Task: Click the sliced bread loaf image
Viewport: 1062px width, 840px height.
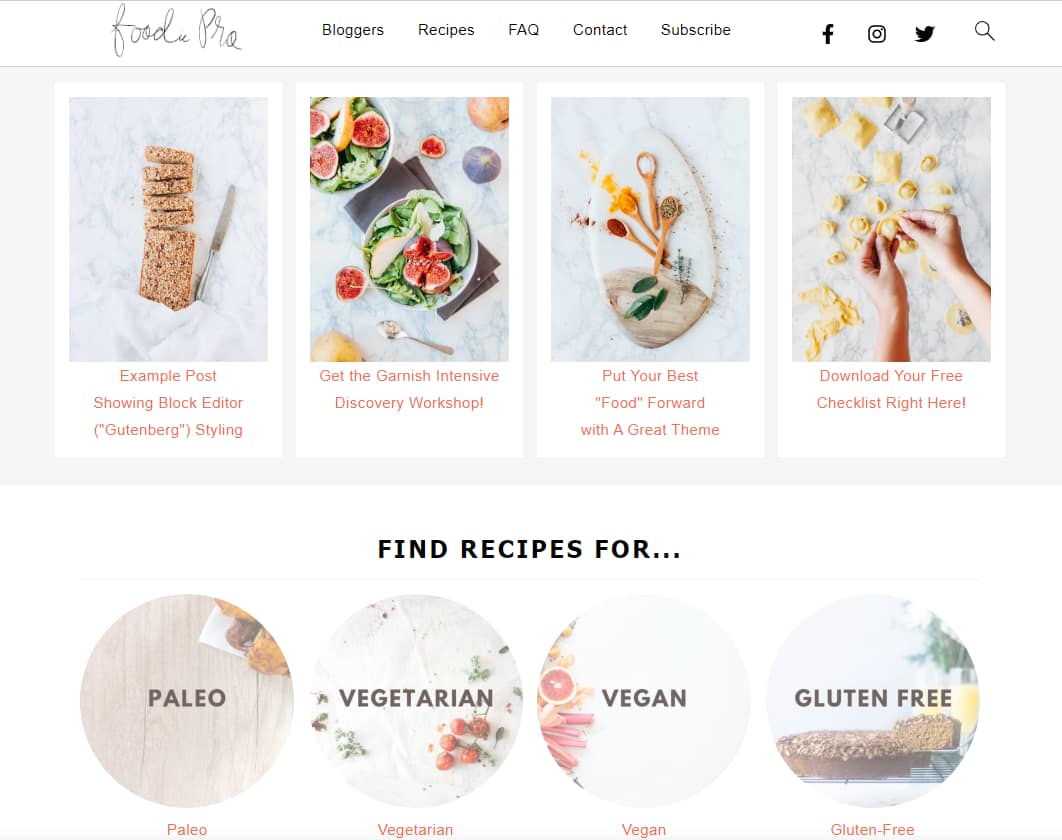Action: pyautogui.click(x=169, y=229)
